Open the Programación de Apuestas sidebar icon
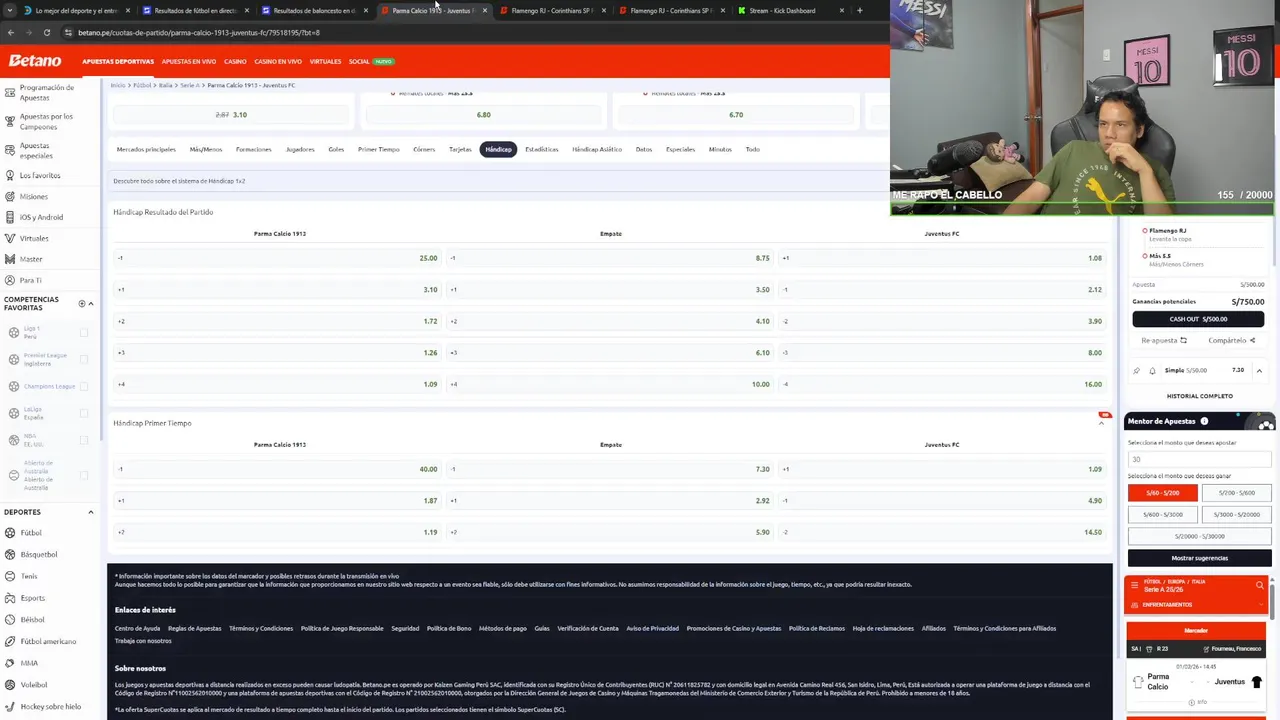1280x720 pixels. (10, 93)
